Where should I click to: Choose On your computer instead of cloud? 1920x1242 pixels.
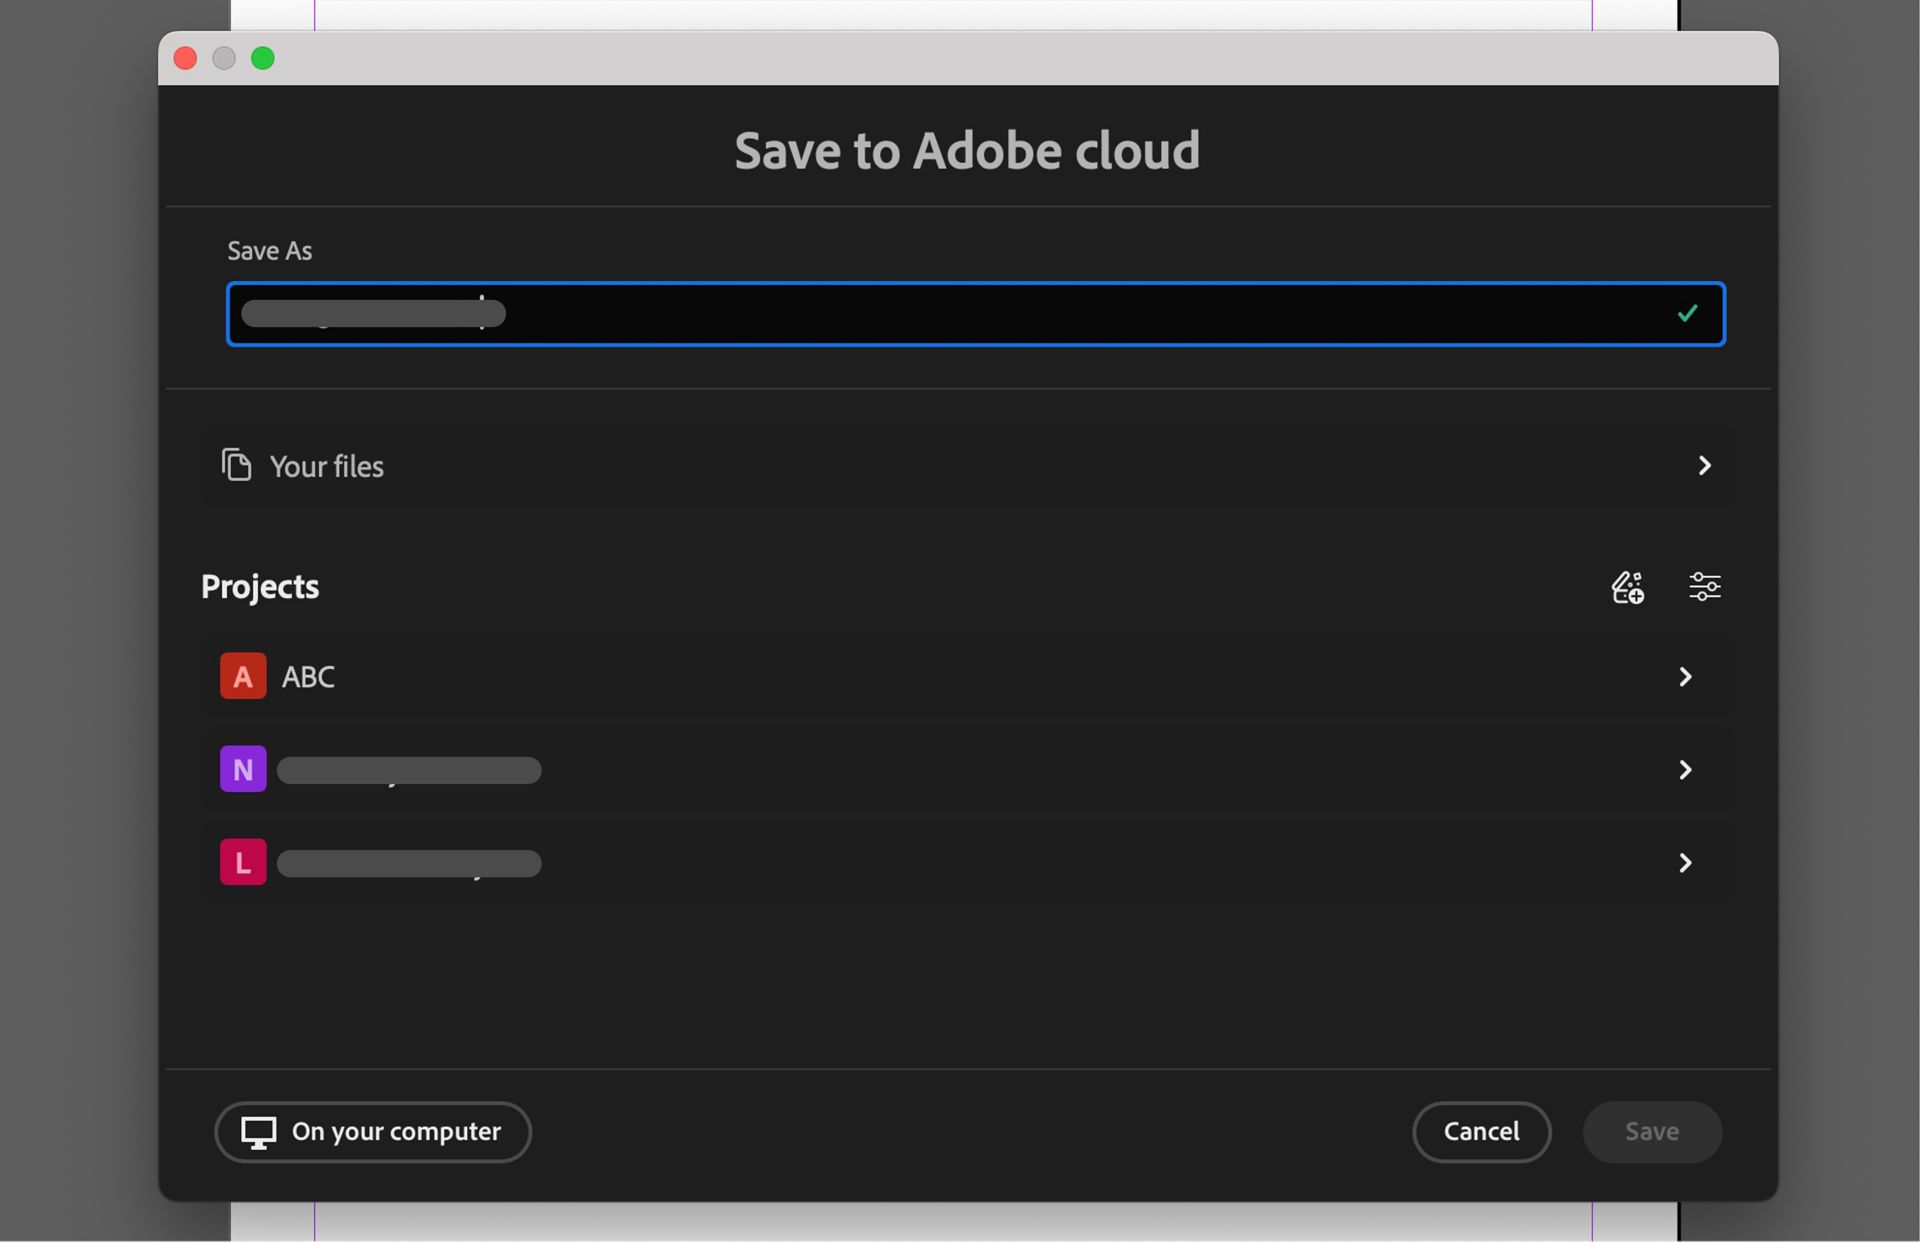pos(372,1132)
